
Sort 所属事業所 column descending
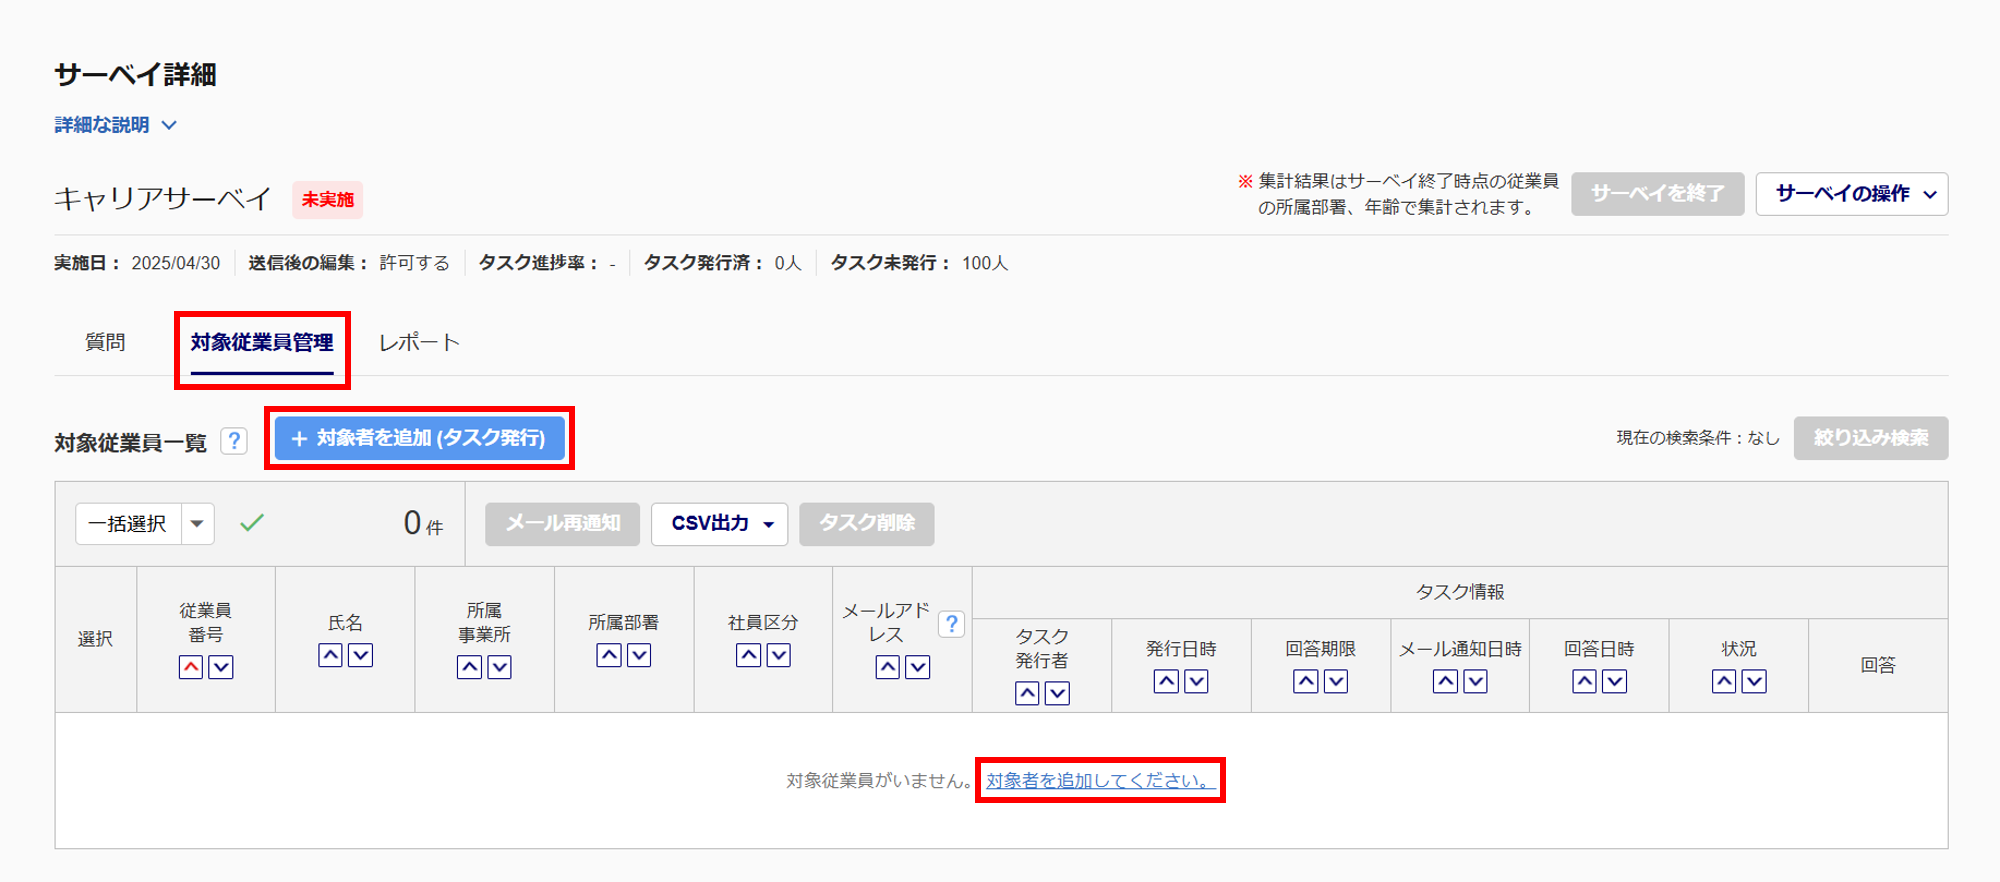tap(500, 667)
